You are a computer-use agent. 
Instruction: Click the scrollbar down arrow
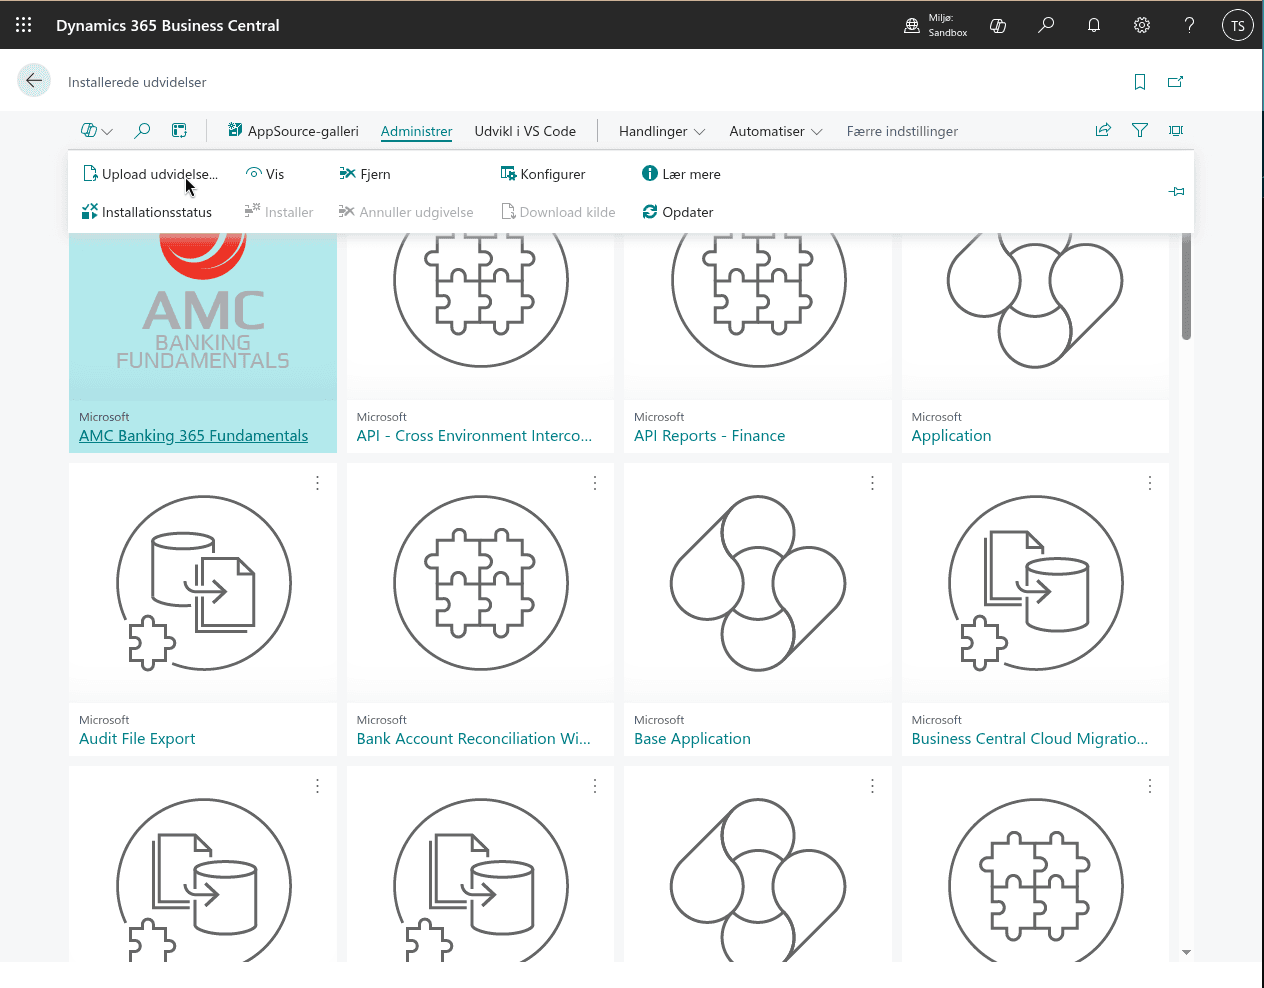pos(1186,953)
